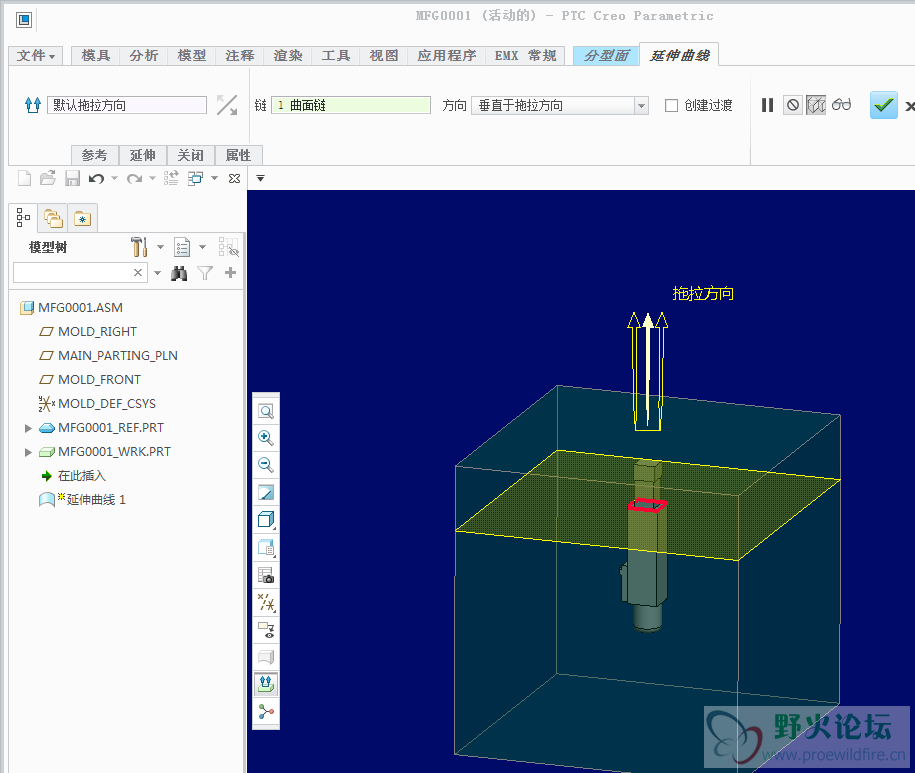Click the model tree settings hammer icon
Image resolution: width=915 pixels, height=773 pixels.
[x=139, y=247]
